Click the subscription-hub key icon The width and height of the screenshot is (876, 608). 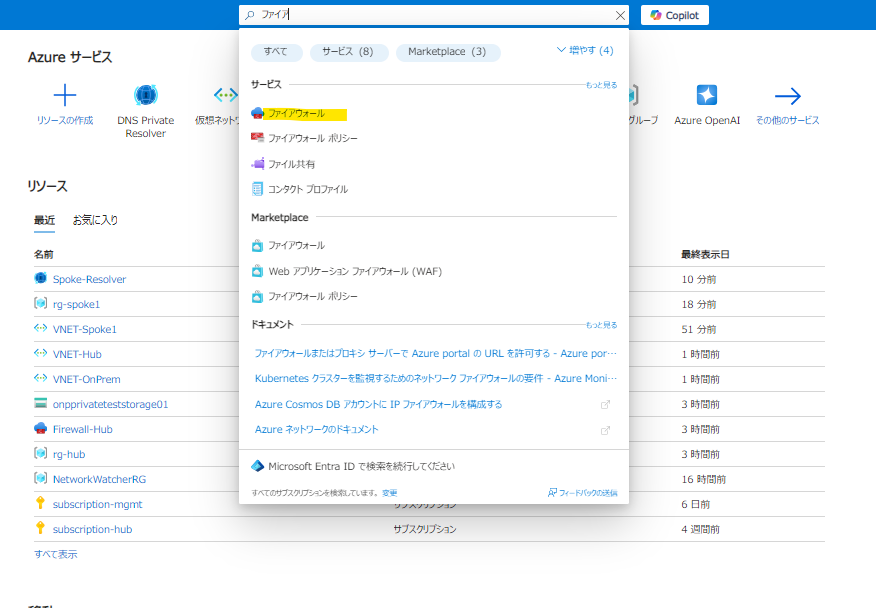[40, 528]
